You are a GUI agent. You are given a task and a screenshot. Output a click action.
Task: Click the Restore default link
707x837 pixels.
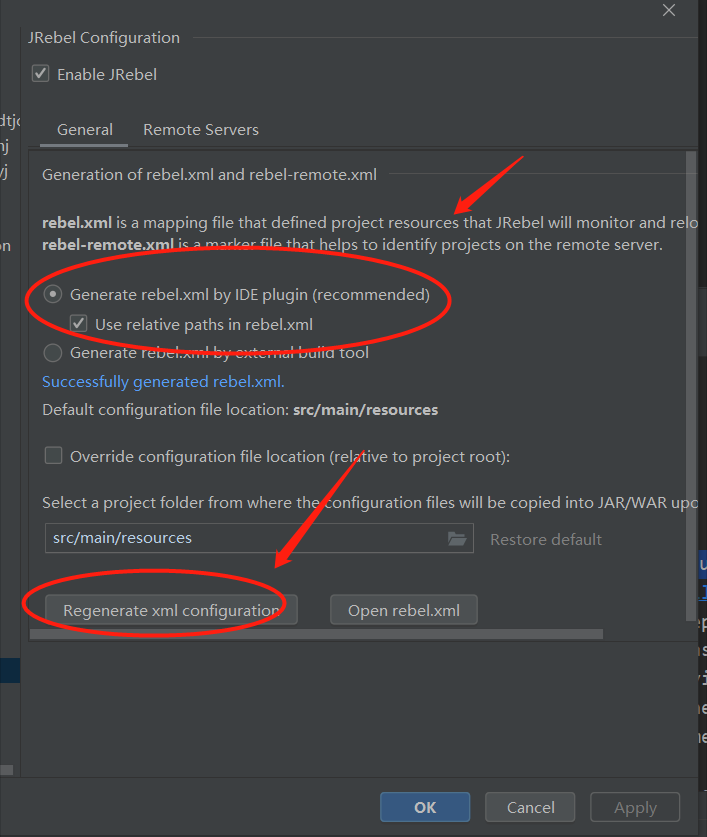point(545,539)
